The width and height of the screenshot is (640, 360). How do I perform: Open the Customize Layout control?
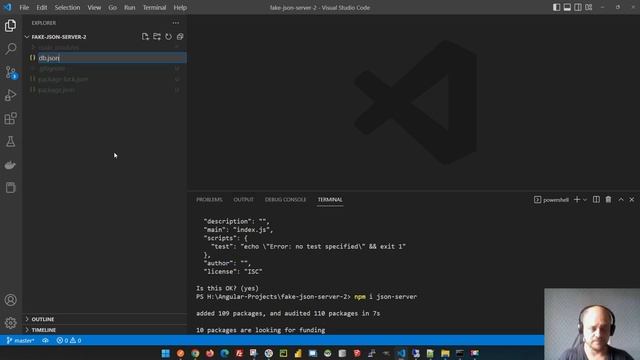pos(589,7)
